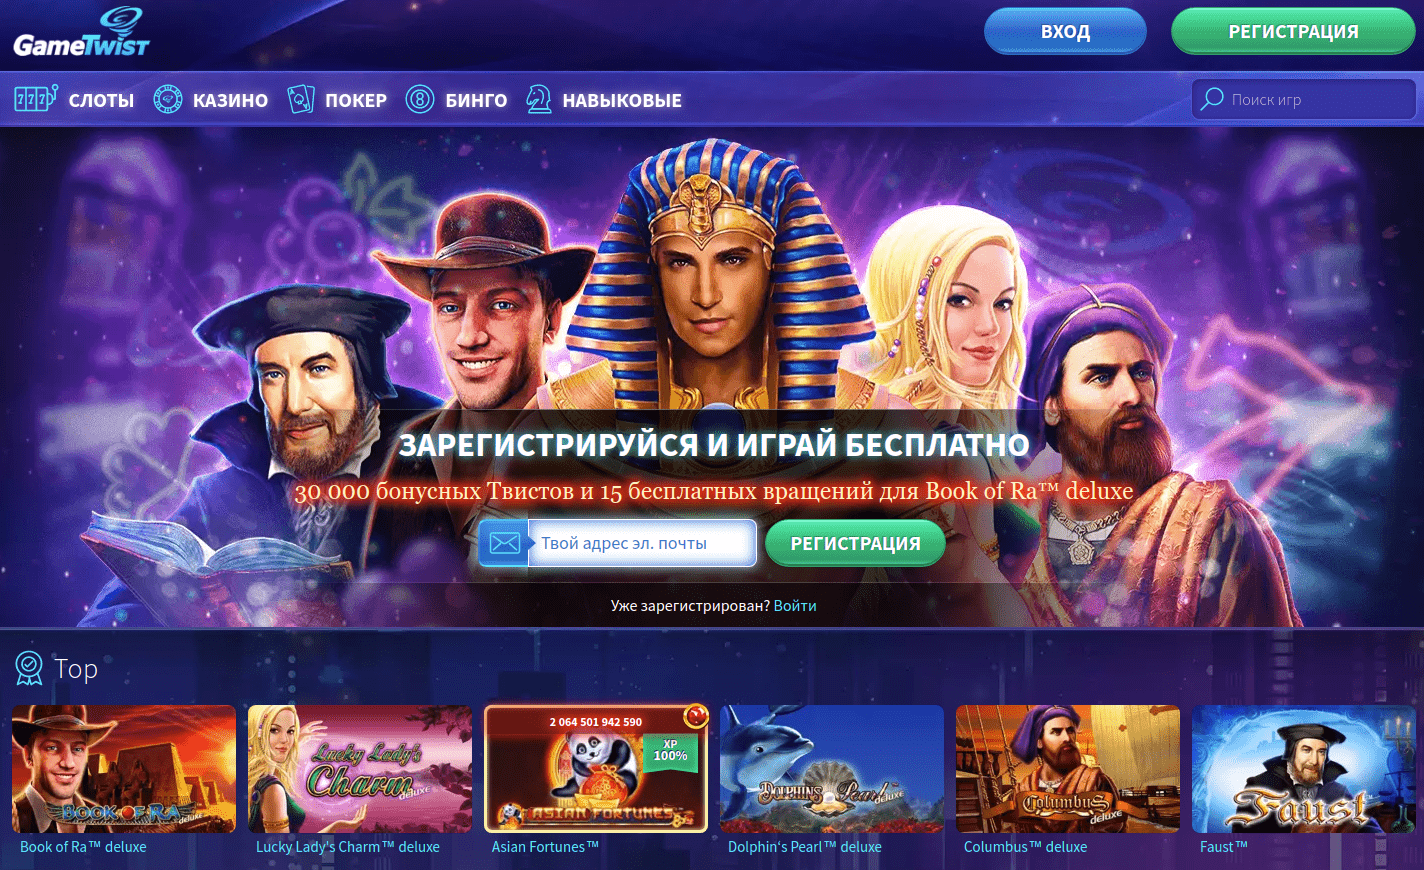Click the Поиск игр search field

click(x=1304, y=99)
